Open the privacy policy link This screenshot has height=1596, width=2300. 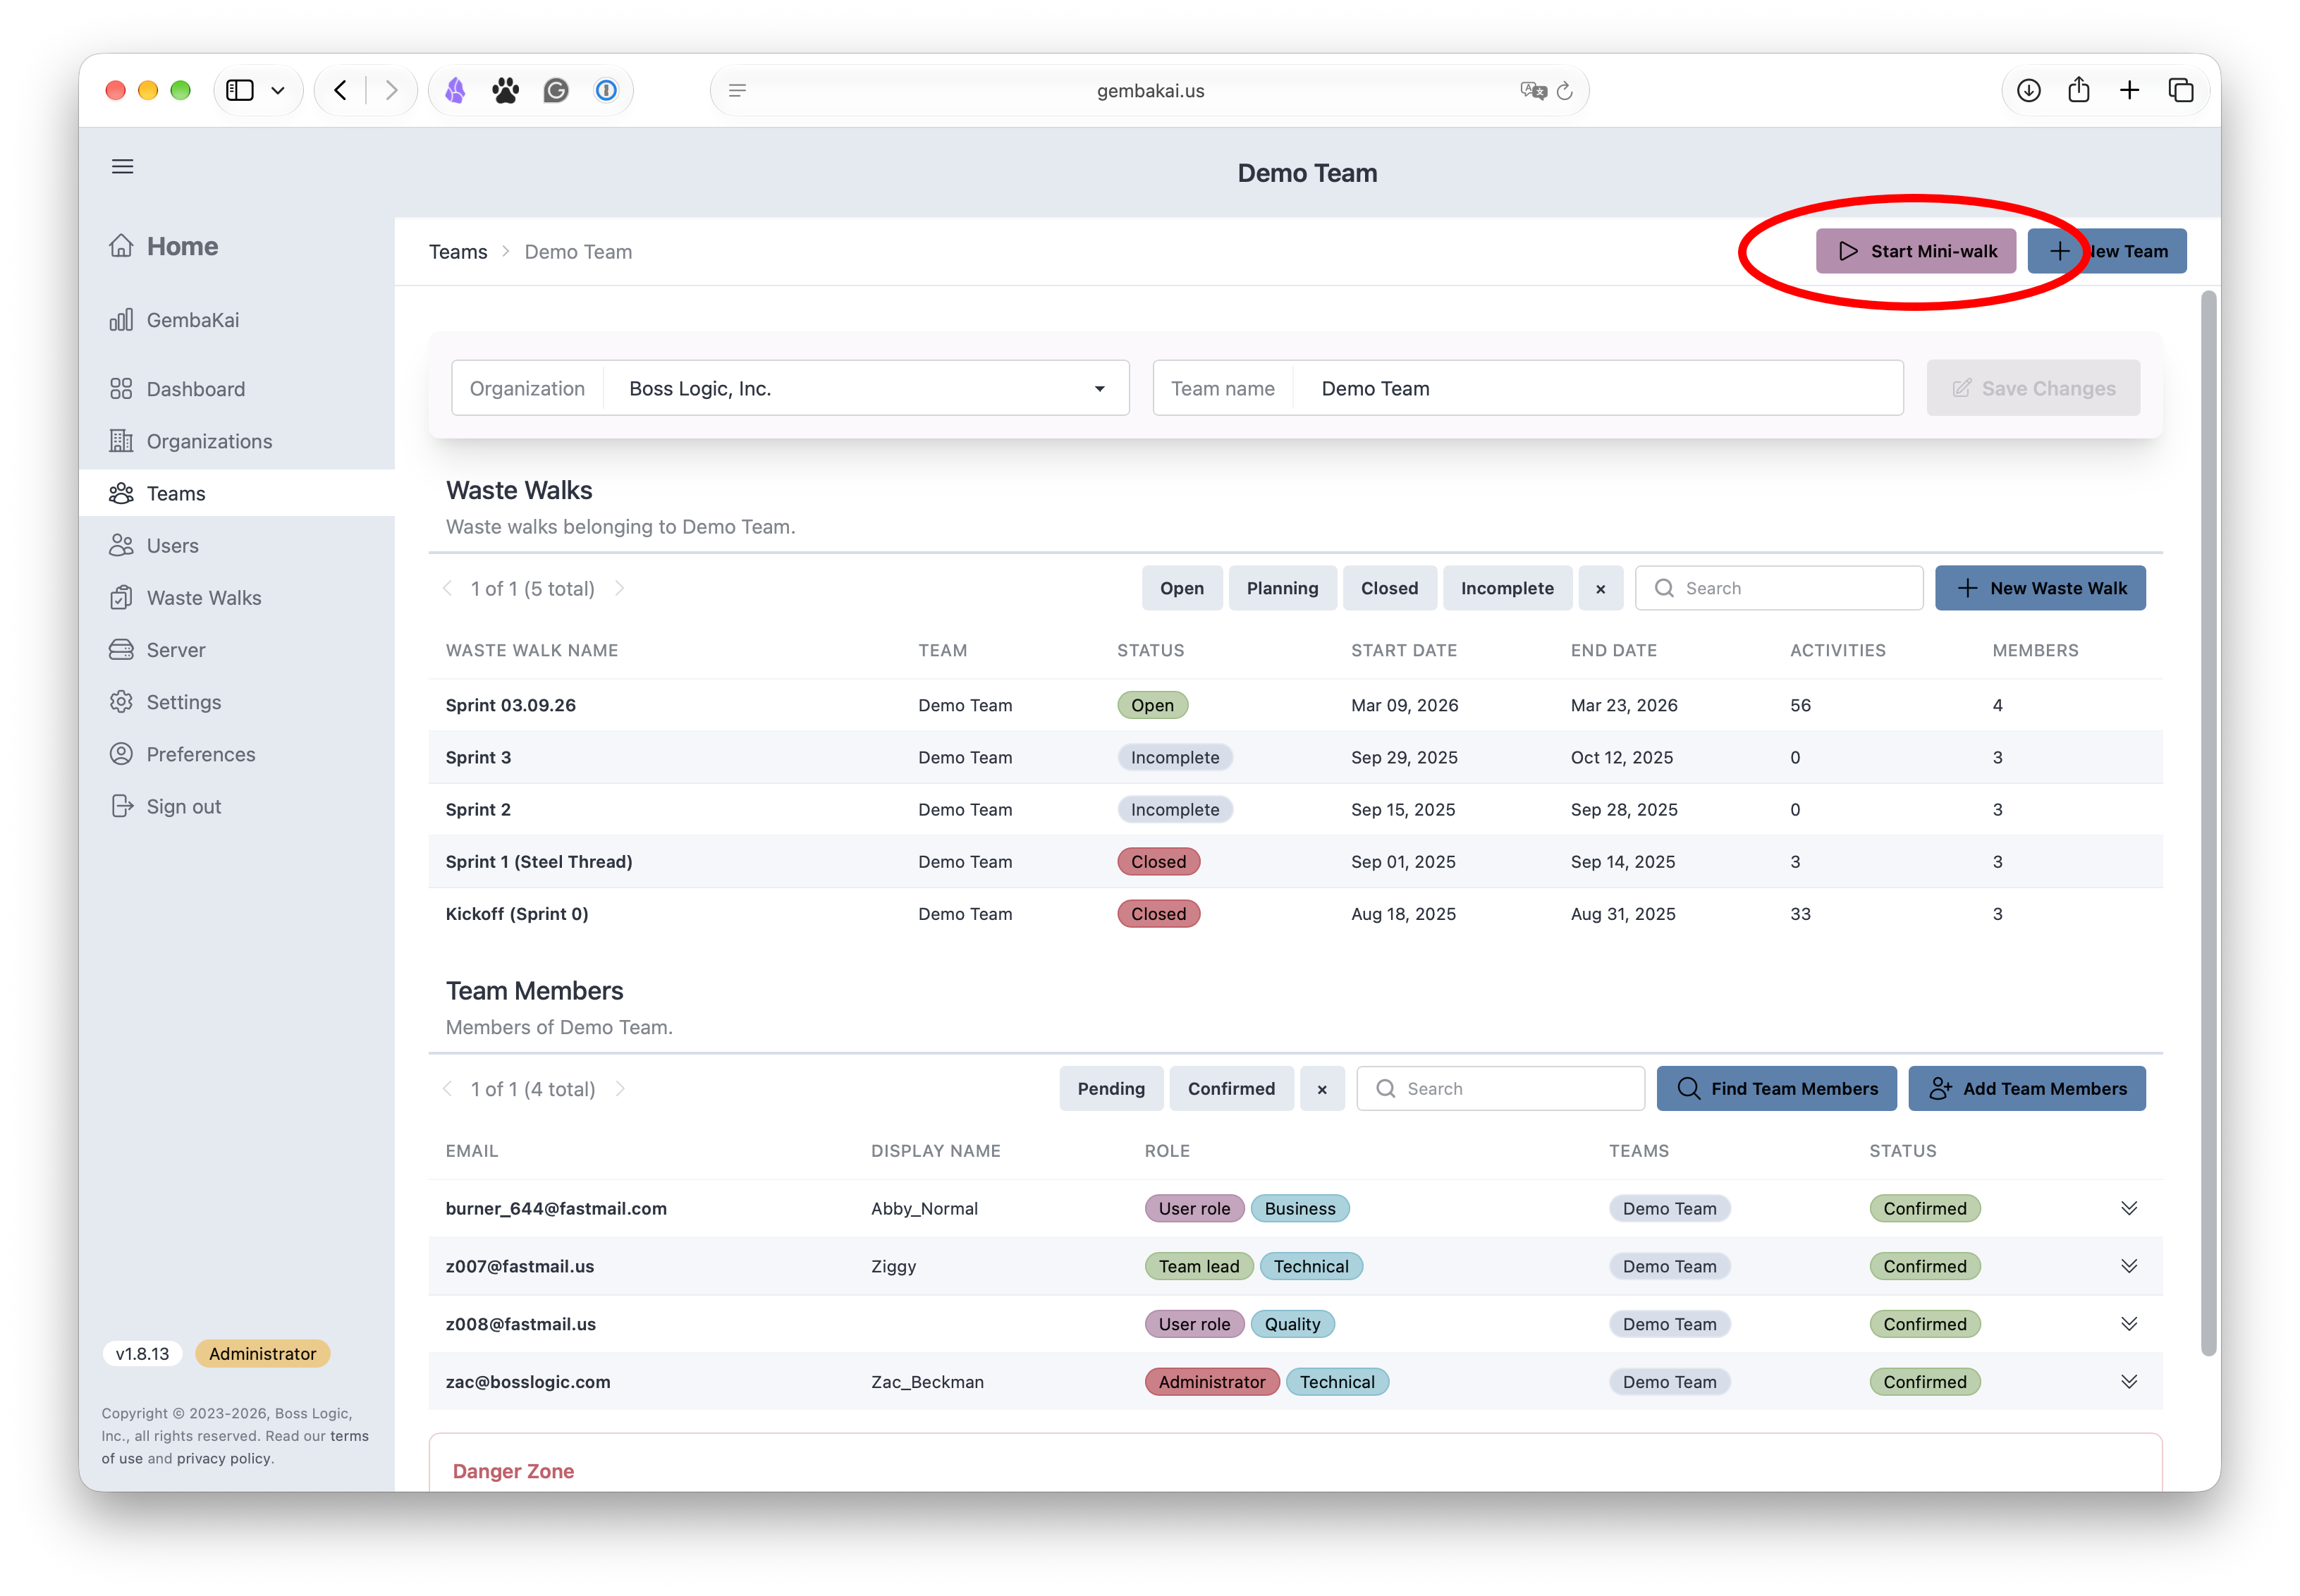(223, 1458)
